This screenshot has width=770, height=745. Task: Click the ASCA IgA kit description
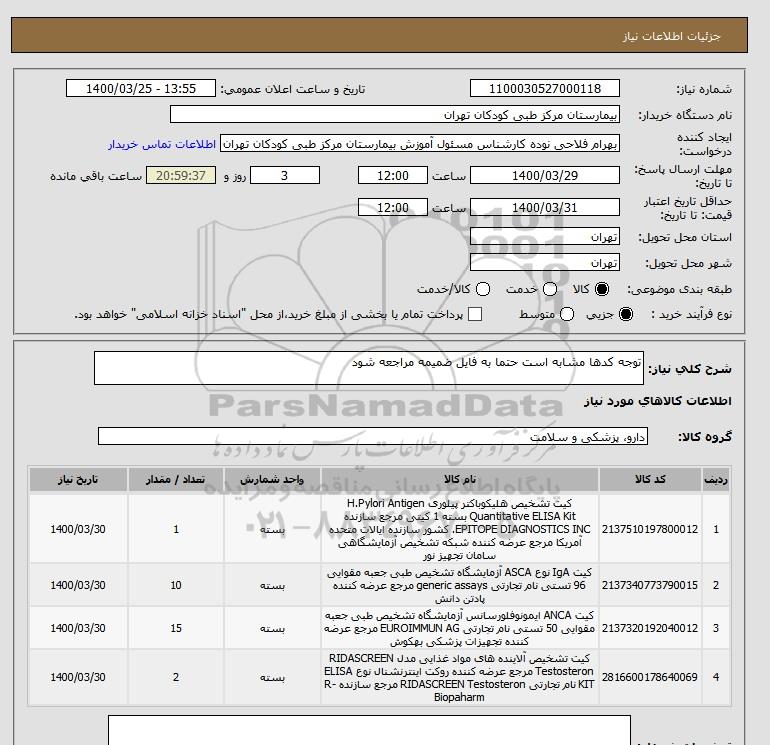(460, 585)
